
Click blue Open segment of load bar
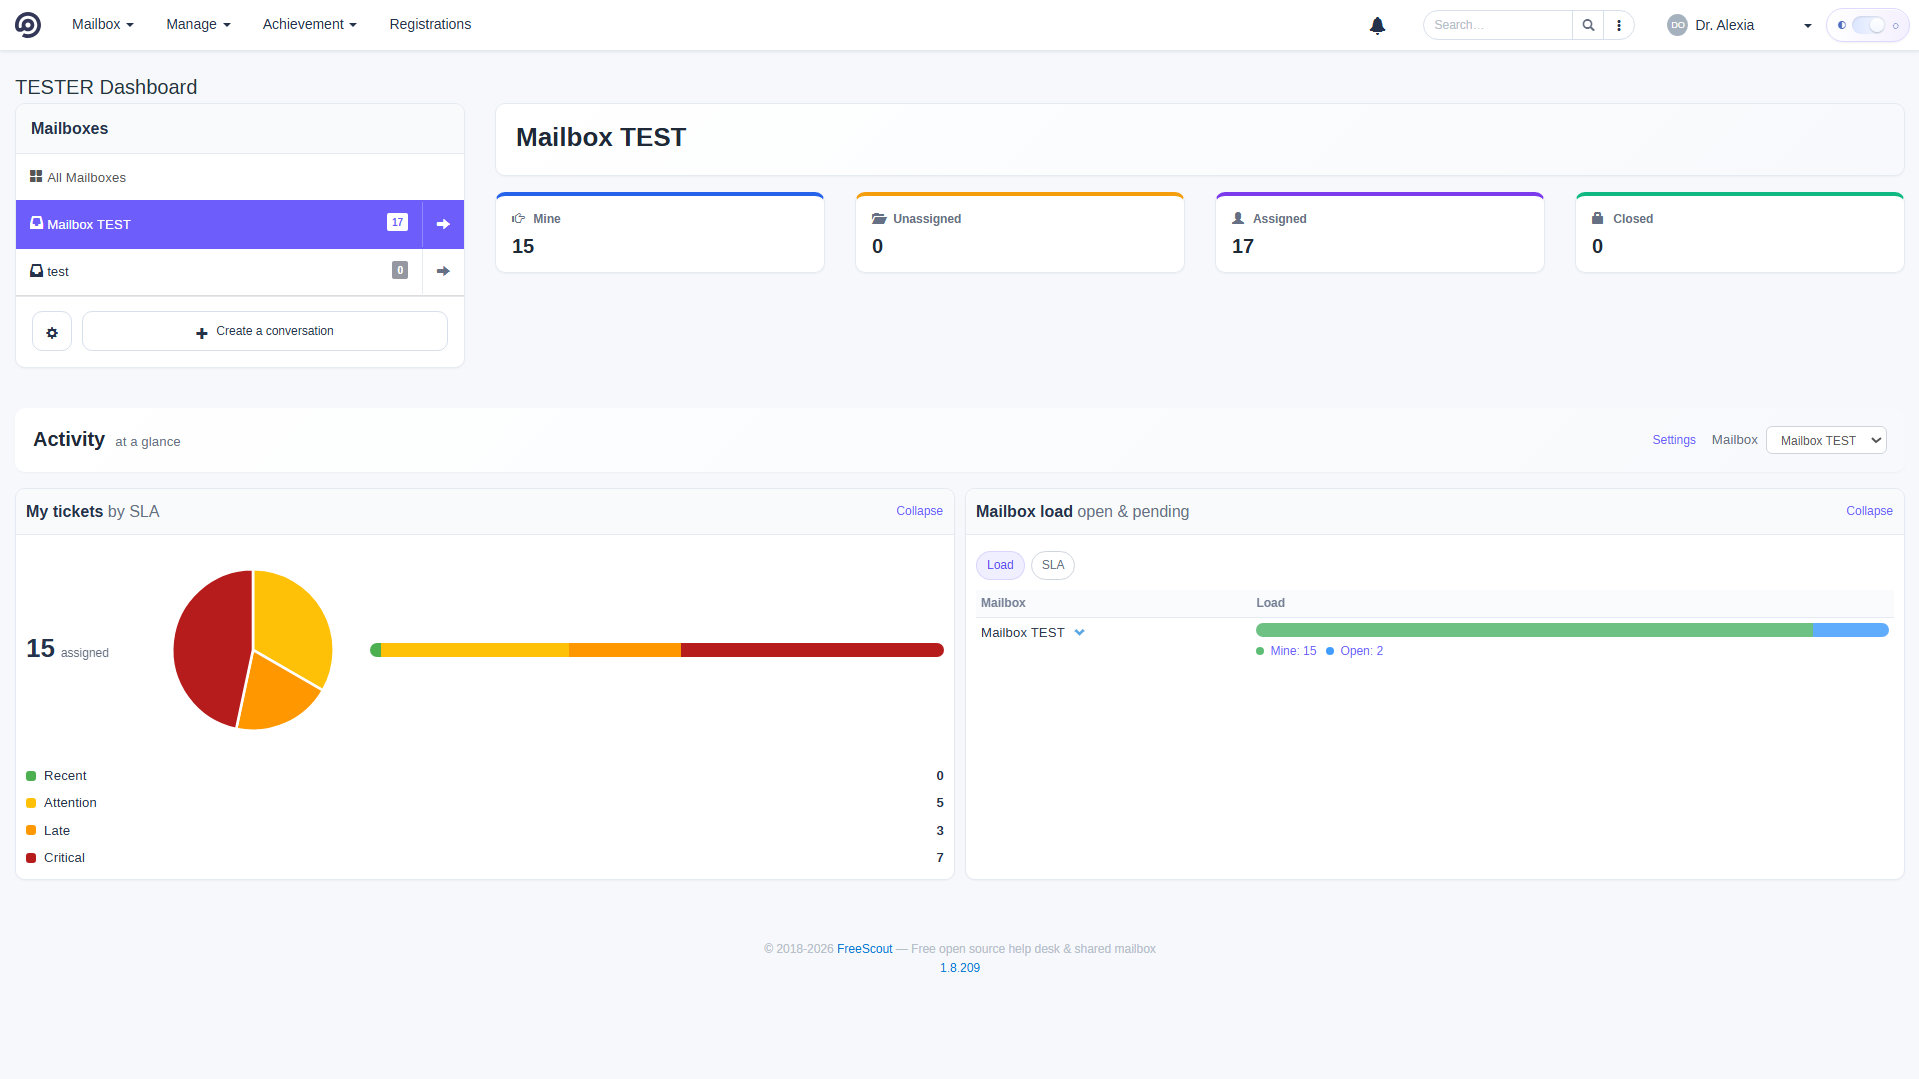(x=1851, y=630)
